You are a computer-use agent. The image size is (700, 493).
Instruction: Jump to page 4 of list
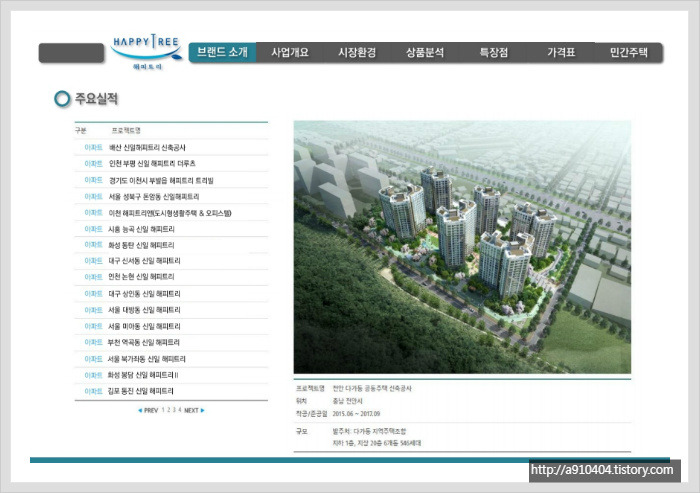[x=179, y=410]
